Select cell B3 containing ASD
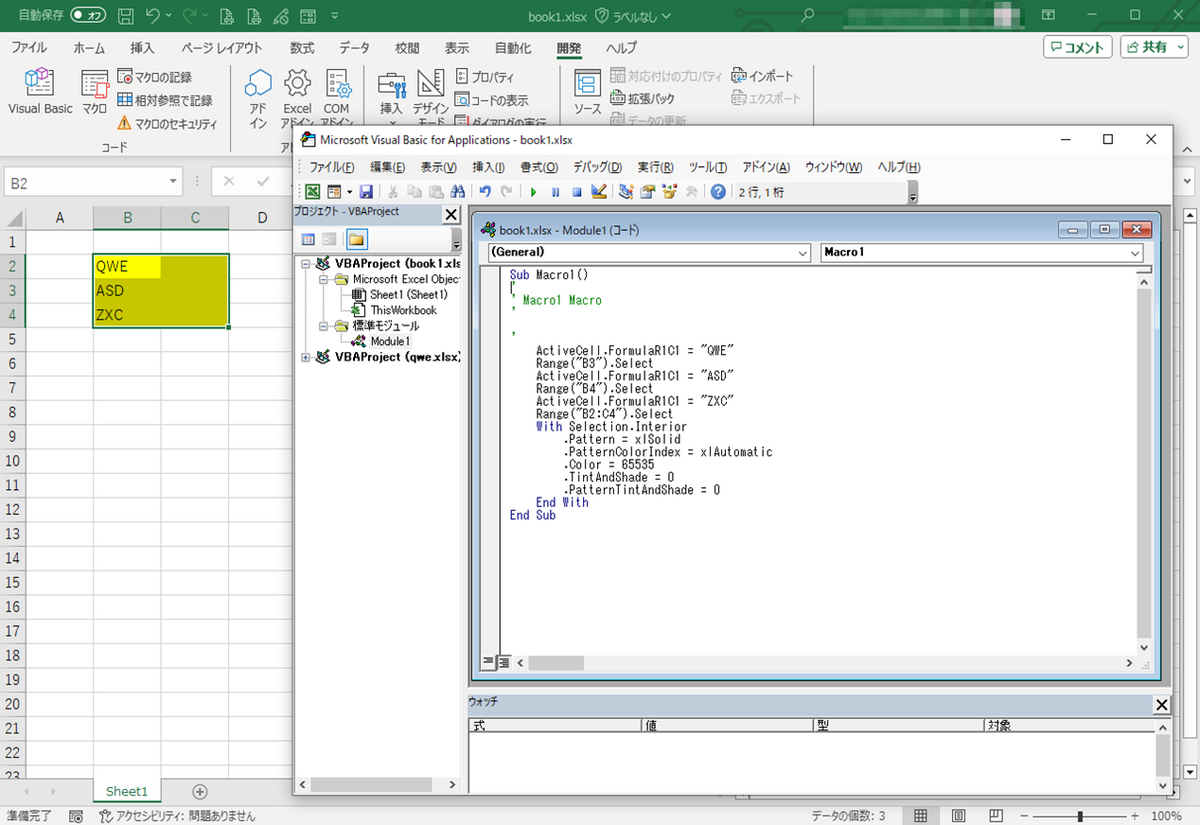This screenshot has width=1200, height=825. tap(127, 291)
